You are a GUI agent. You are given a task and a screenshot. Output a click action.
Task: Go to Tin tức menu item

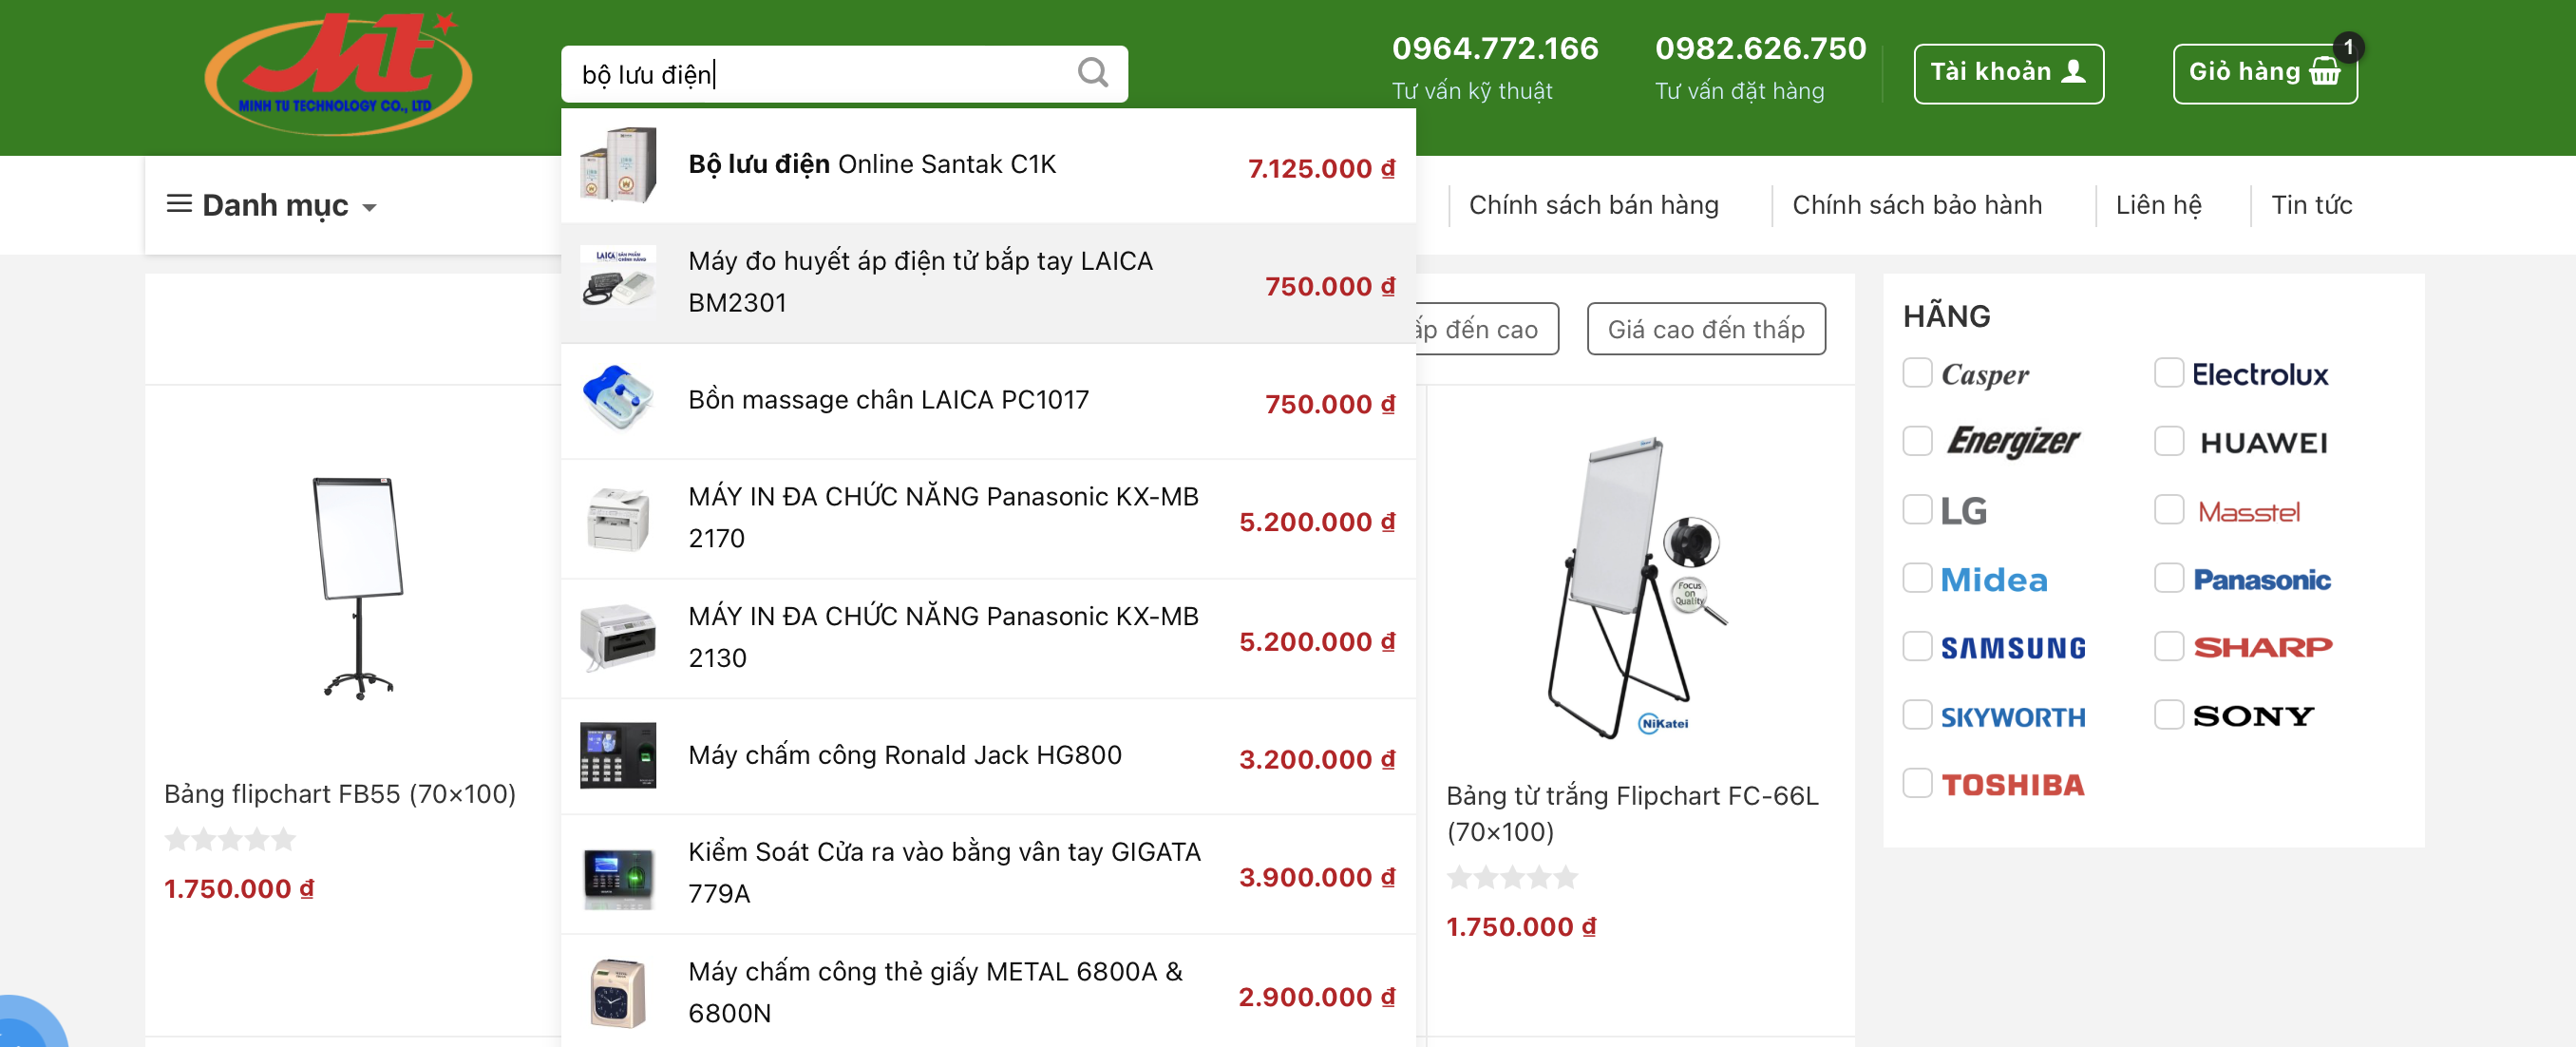[x=2311, y=205]
